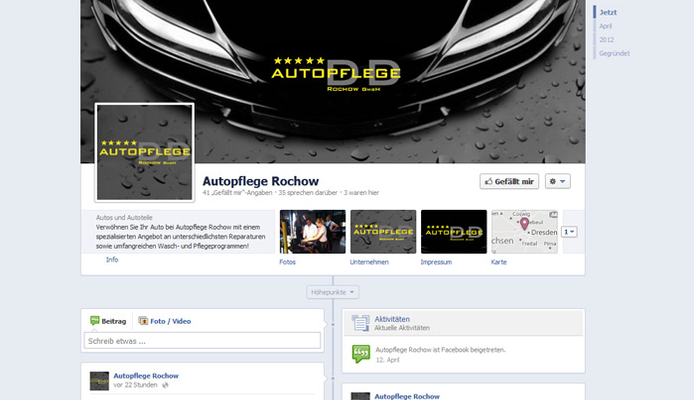Image resolution: width=694 pixels, height=400 pixels.
Task: Expand the apps counter dropdown showing 1
Action: tap(569, 232)
